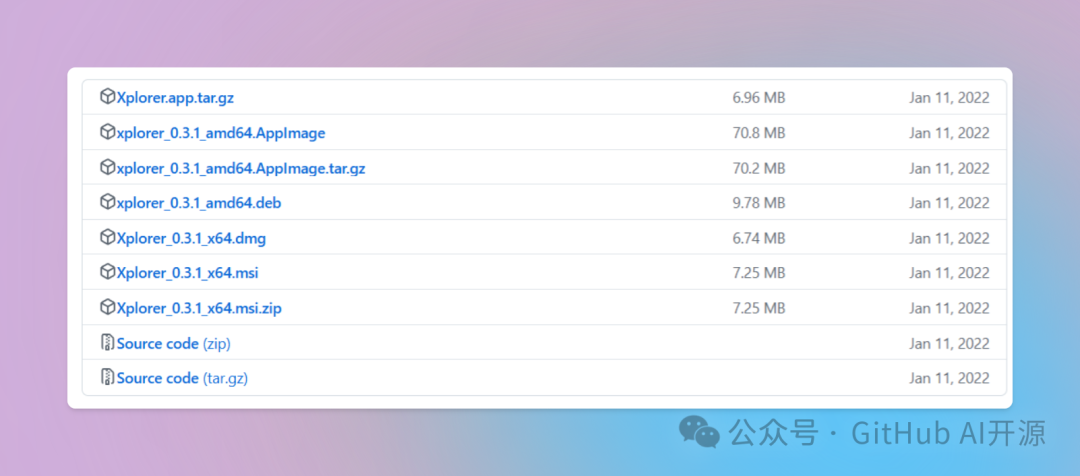Download Xplorer.app.tar.gz
This screenshot has width=1080, height=476.
[x=175, y=98]
